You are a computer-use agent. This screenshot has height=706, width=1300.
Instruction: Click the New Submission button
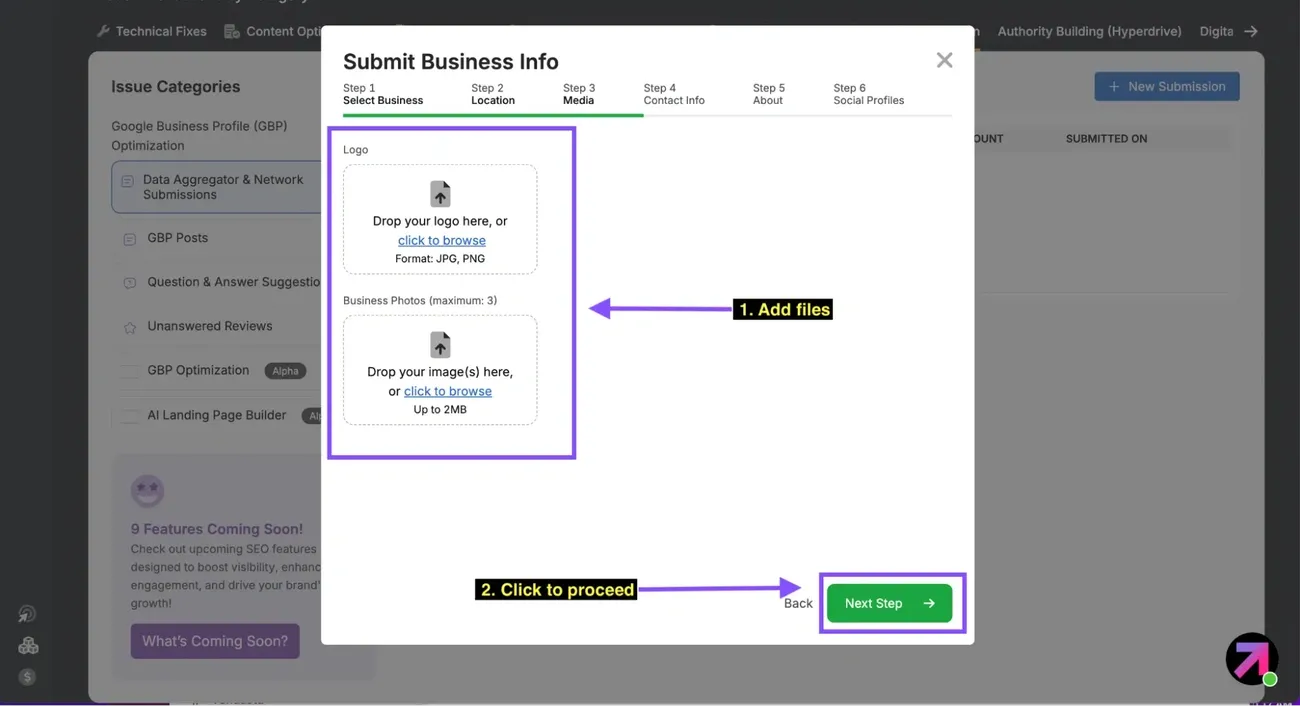1167,86
